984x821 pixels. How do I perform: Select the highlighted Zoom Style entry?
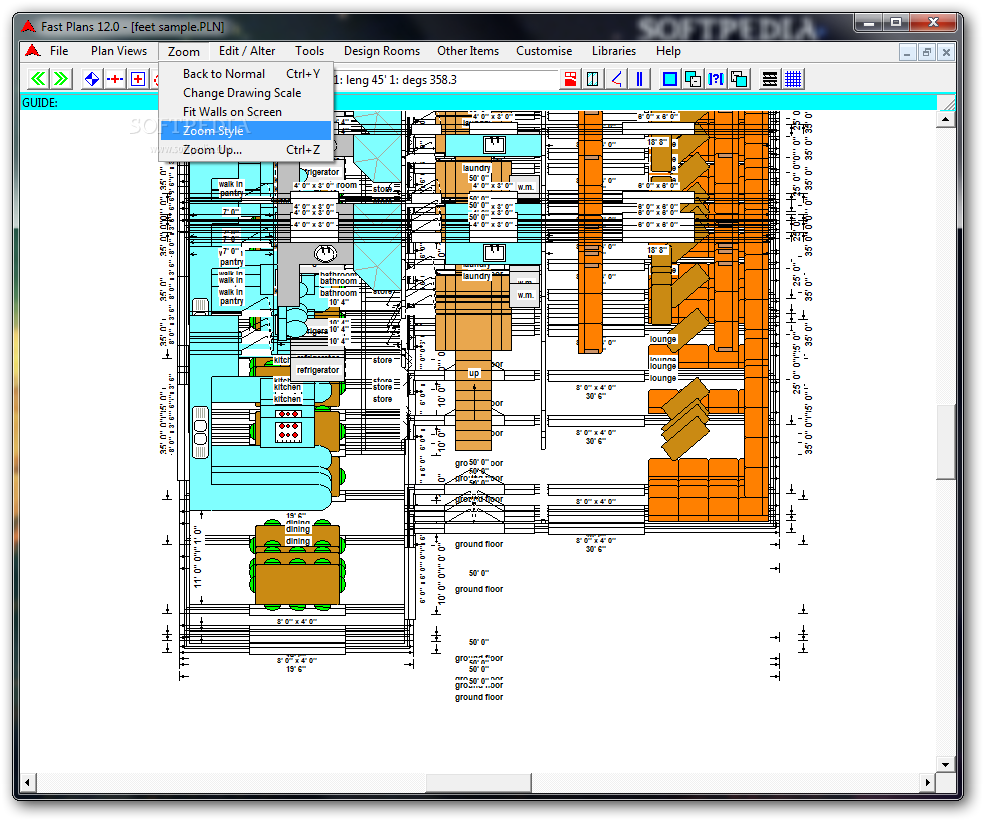point(246,131)
